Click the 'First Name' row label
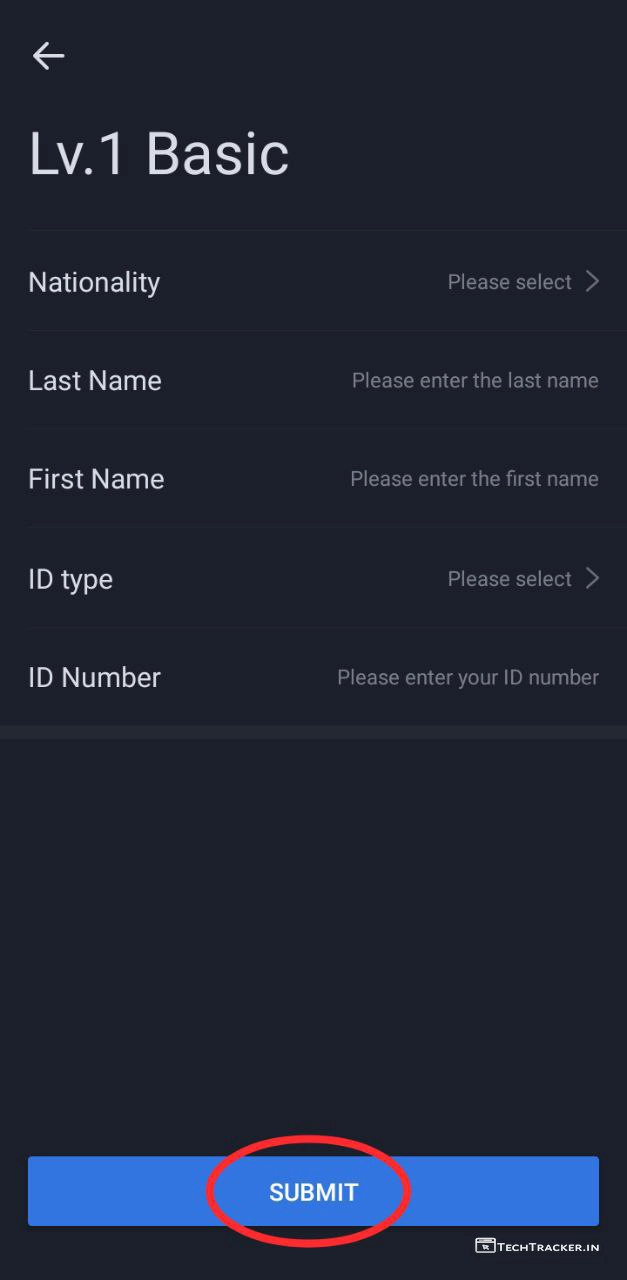The height and width of the screenshot is (1280, 627). coord(96,479)
